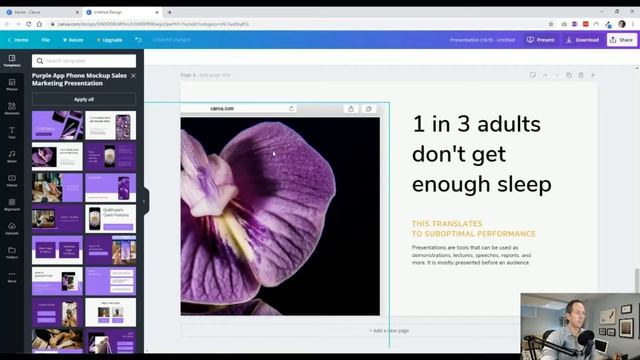640x360 pixels.
Task: Undo the last change
Action: pyautogui.click(x=138, y=40)
